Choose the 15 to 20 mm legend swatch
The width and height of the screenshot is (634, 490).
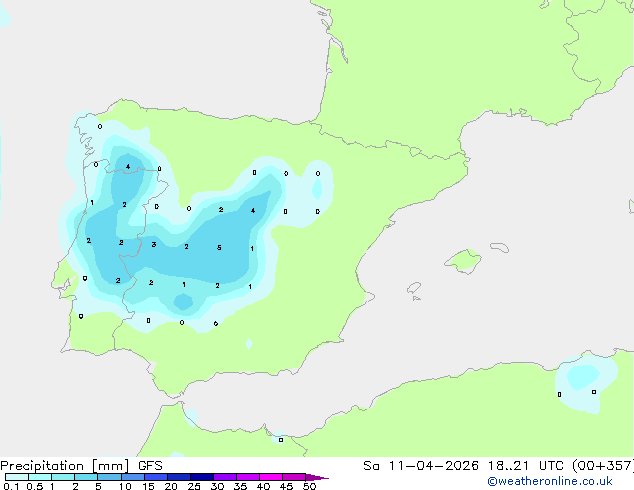tap(155, 477)
